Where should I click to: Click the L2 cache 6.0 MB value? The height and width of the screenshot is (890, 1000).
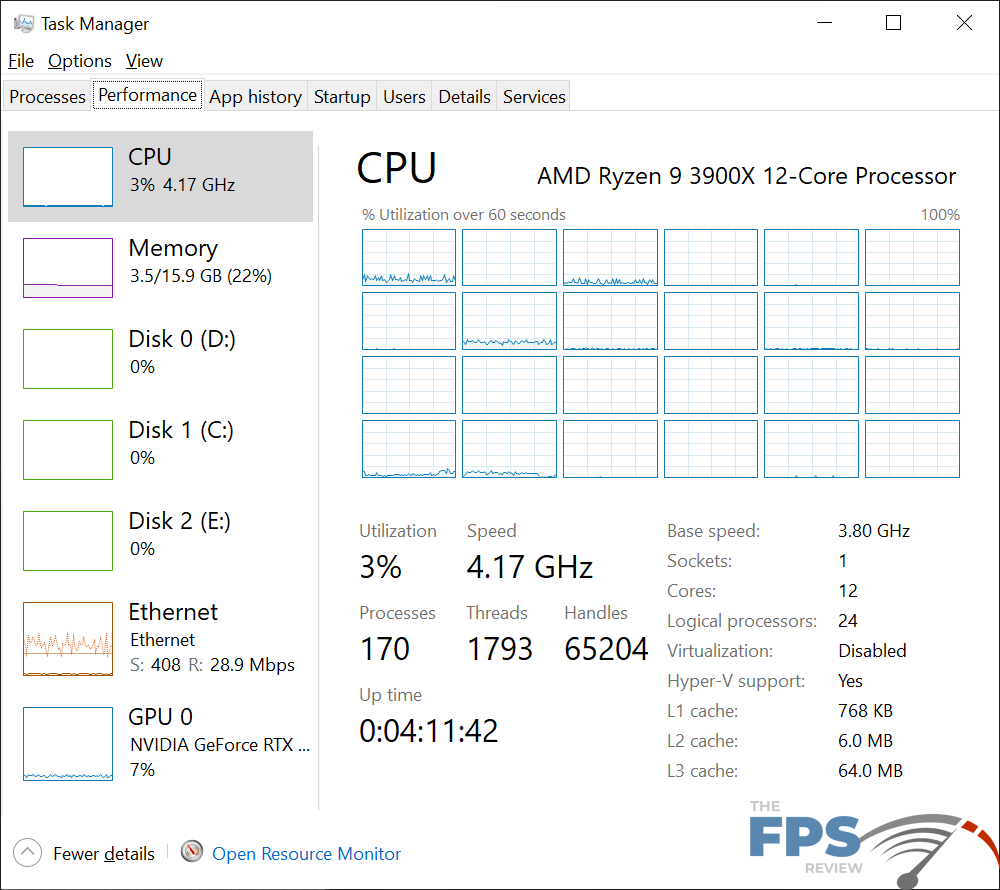[x=865, y=741]
